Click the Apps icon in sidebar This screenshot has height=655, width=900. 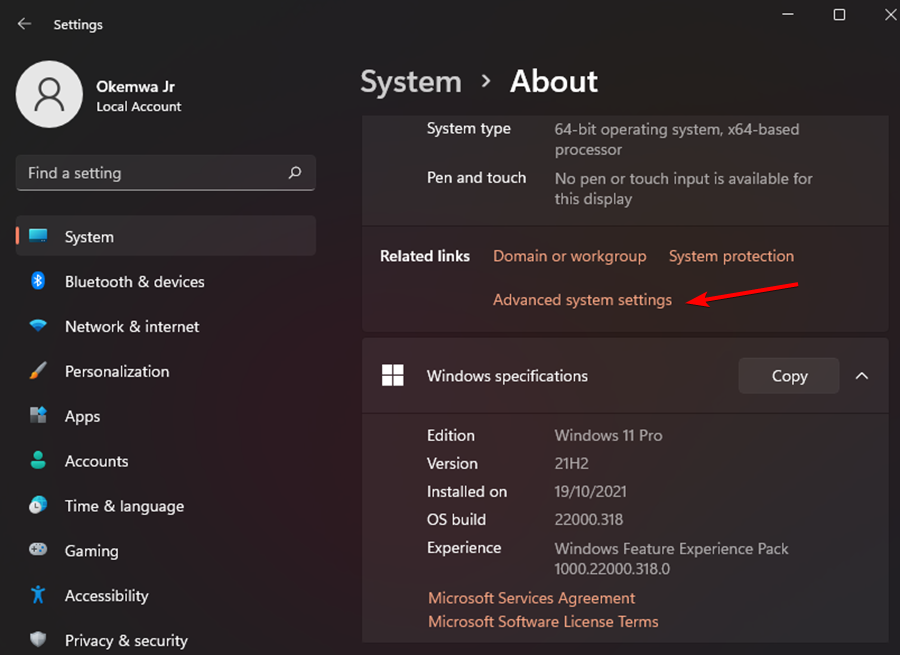click(38, 416)
